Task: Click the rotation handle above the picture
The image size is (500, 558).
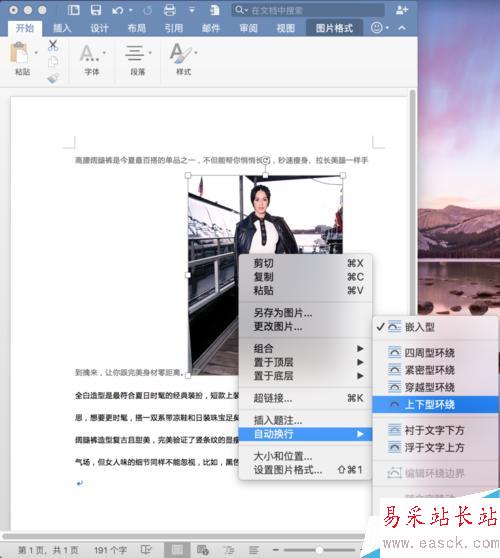Action: [x=265, y=160]
